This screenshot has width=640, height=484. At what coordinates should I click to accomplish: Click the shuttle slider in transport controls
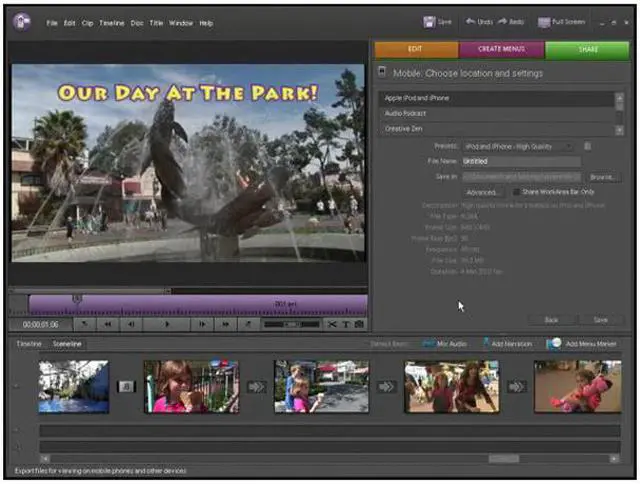click(291, 324)
